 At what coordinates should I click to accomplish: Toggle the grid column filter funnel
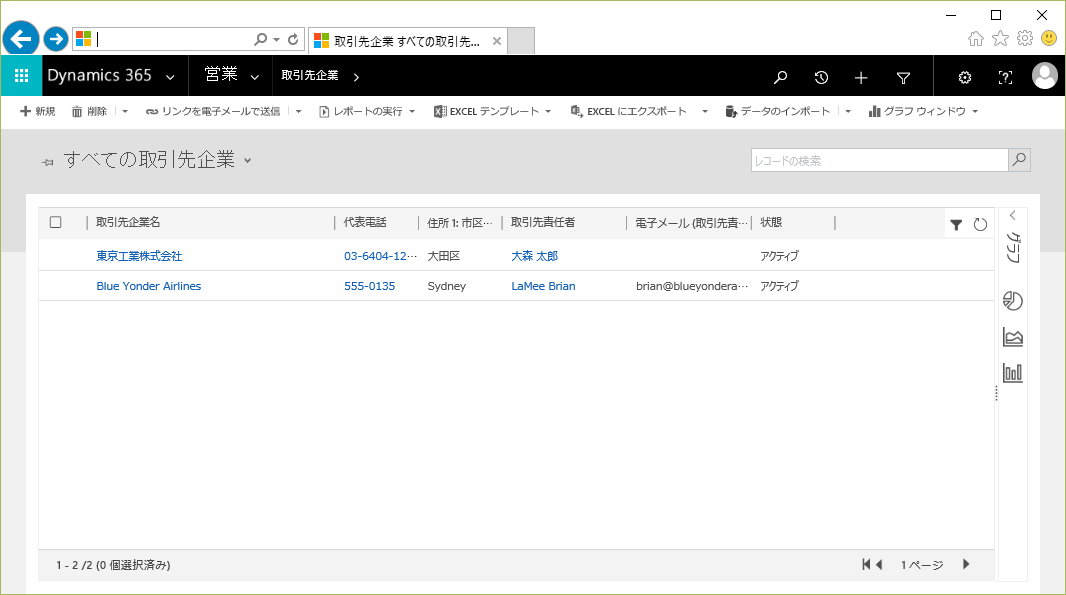pyautogui.click(x=956, y=224)
